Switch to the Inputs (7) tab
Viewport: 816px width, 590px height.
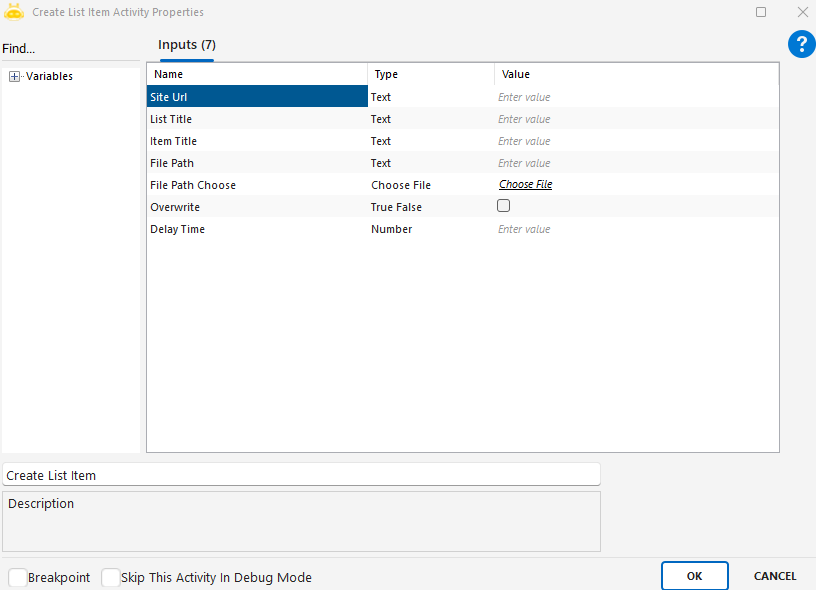tap(187, 45)
